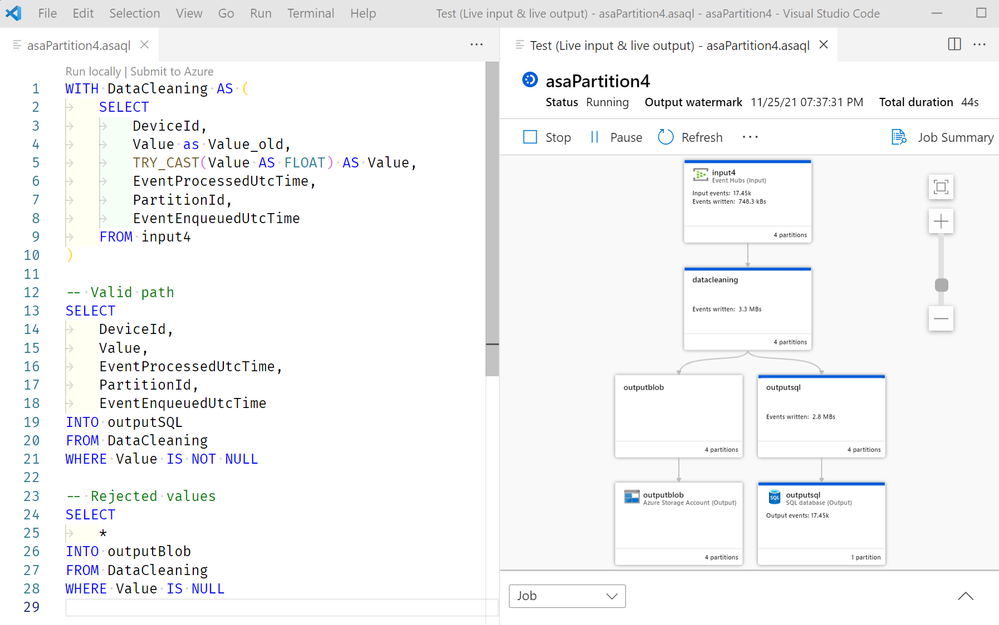Image resolution: width=999 pixels, height=625 pixels.
Task: Click the editor vertical scrollbar thumb
Action: [x=491, y=219]
